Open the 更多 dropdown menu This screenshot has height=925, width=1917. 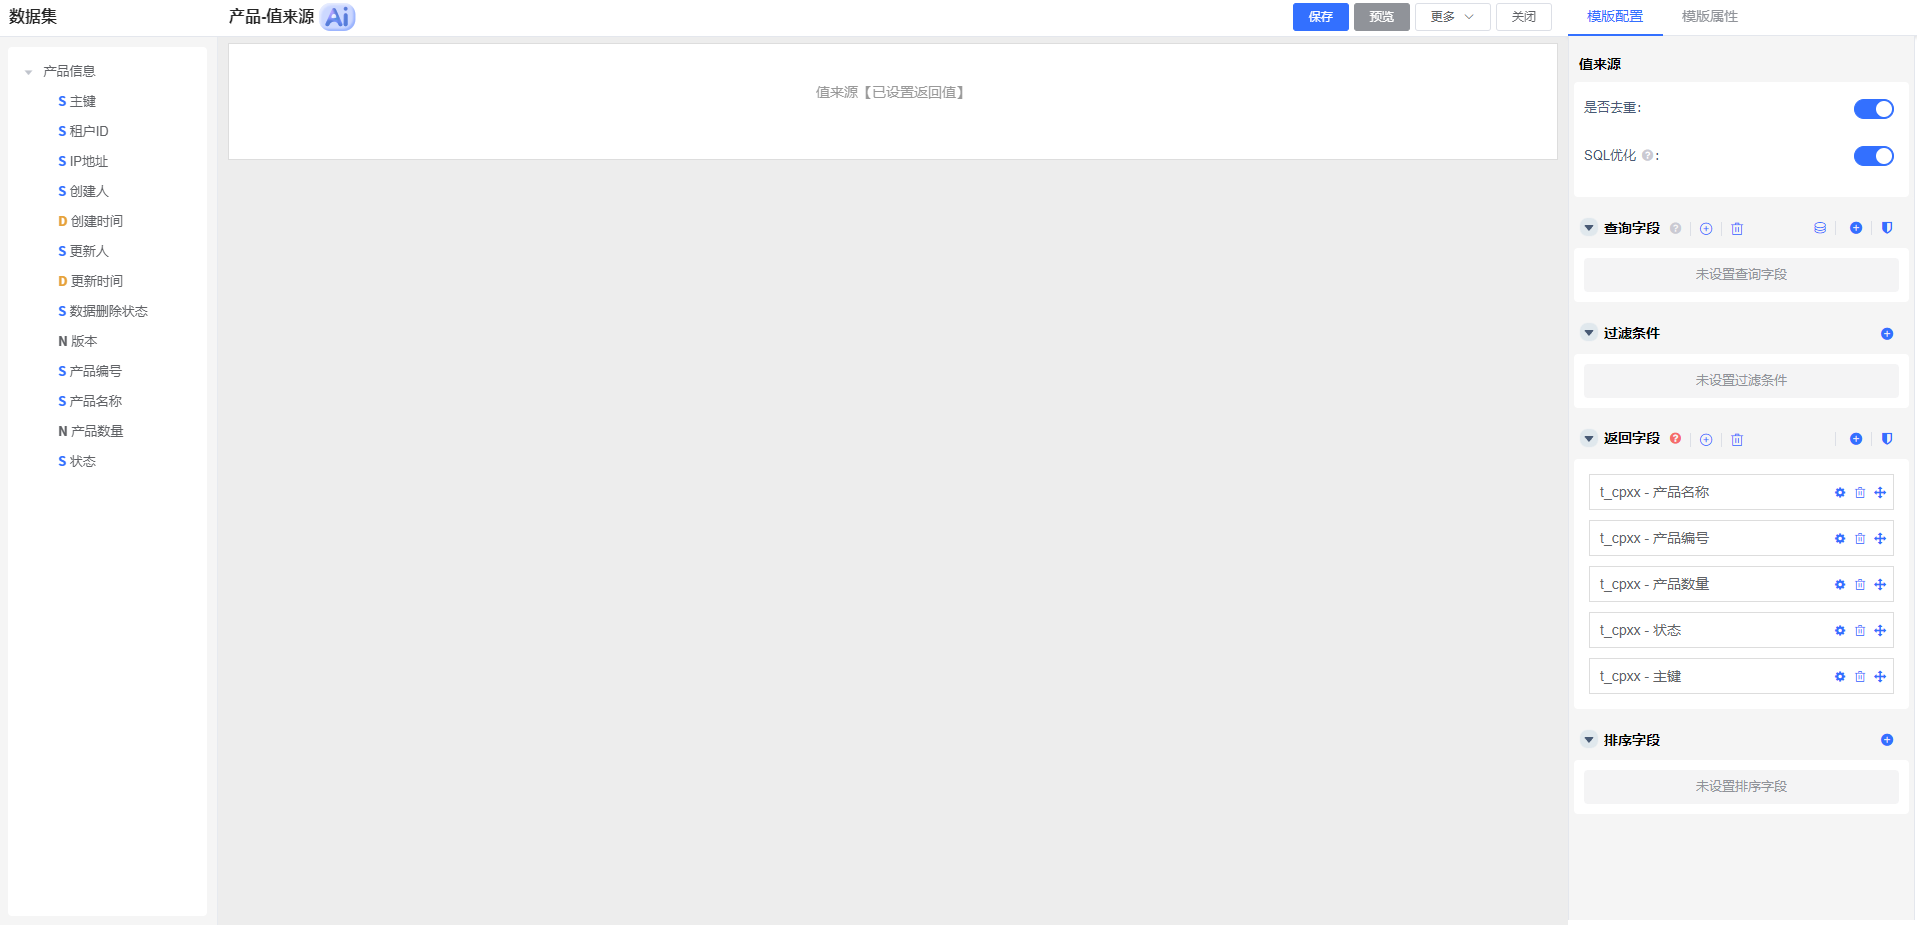coord(1452,17)
